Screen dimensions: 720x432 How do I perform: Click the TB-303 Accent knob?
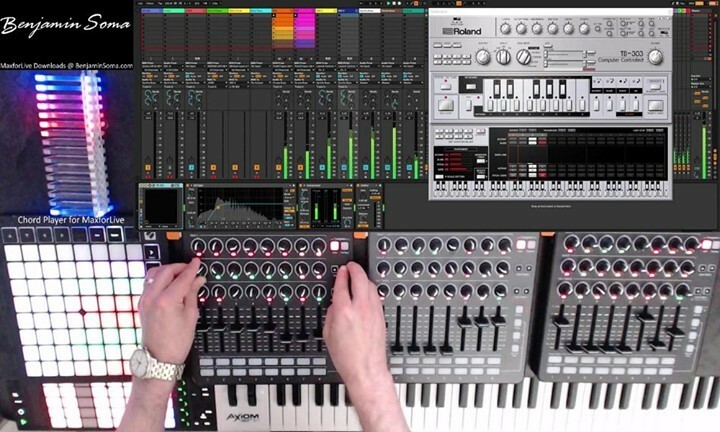click(x=584, y=29)
